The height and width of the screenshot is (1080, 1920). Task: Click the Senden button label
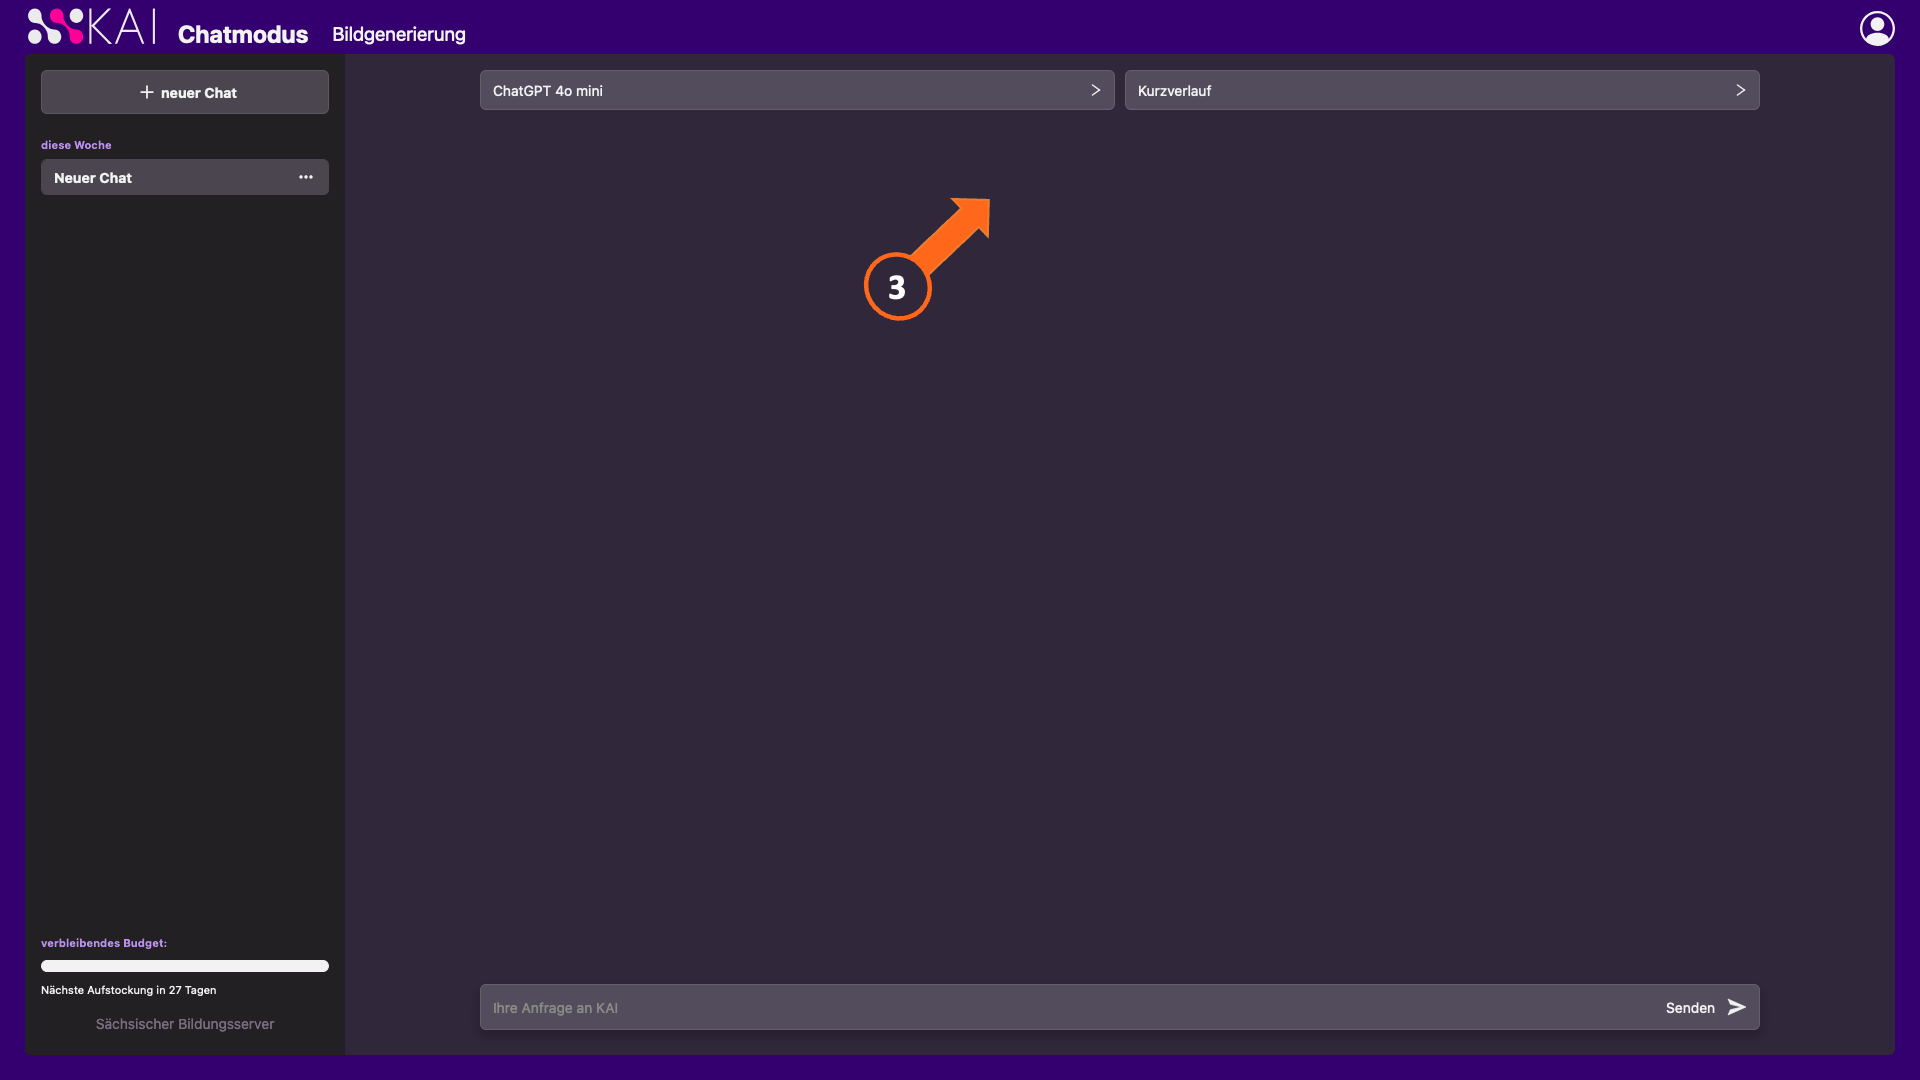[x=1690, y=1008]
